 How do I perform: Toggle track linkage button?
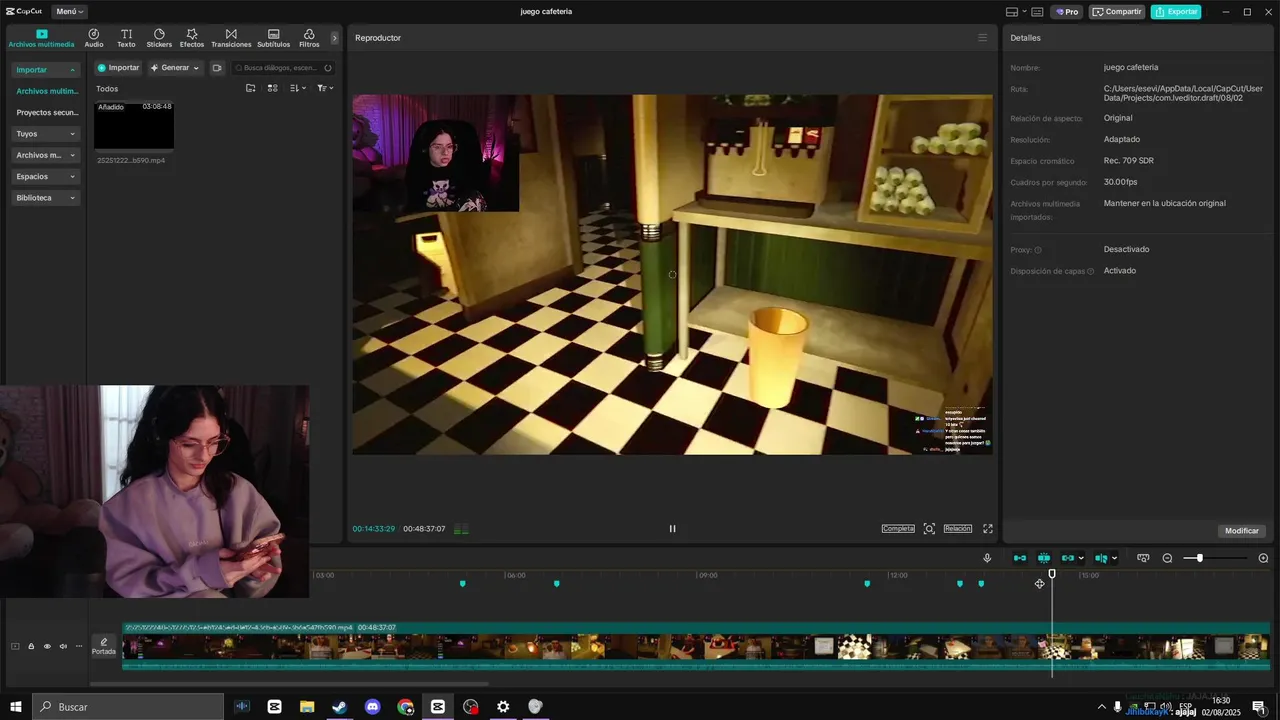[x=1067, y=558]
